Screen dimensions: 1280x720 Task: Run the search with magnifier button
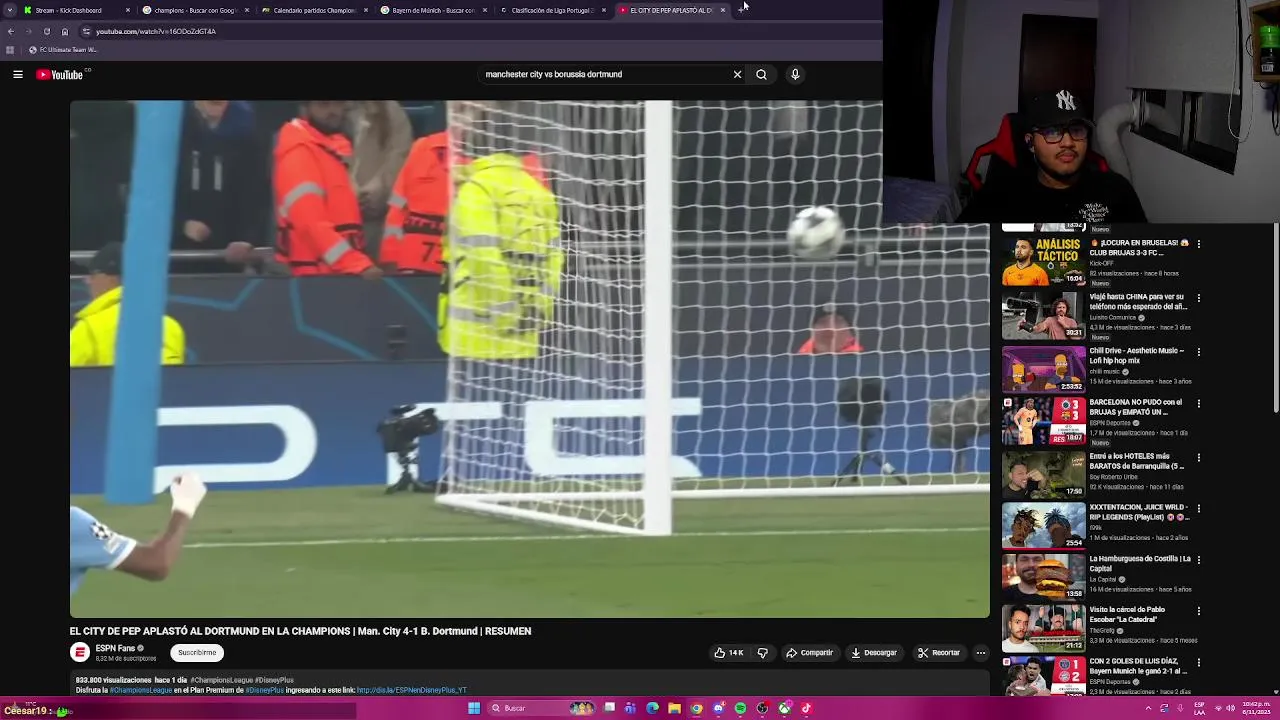click(x=761, y=74)
